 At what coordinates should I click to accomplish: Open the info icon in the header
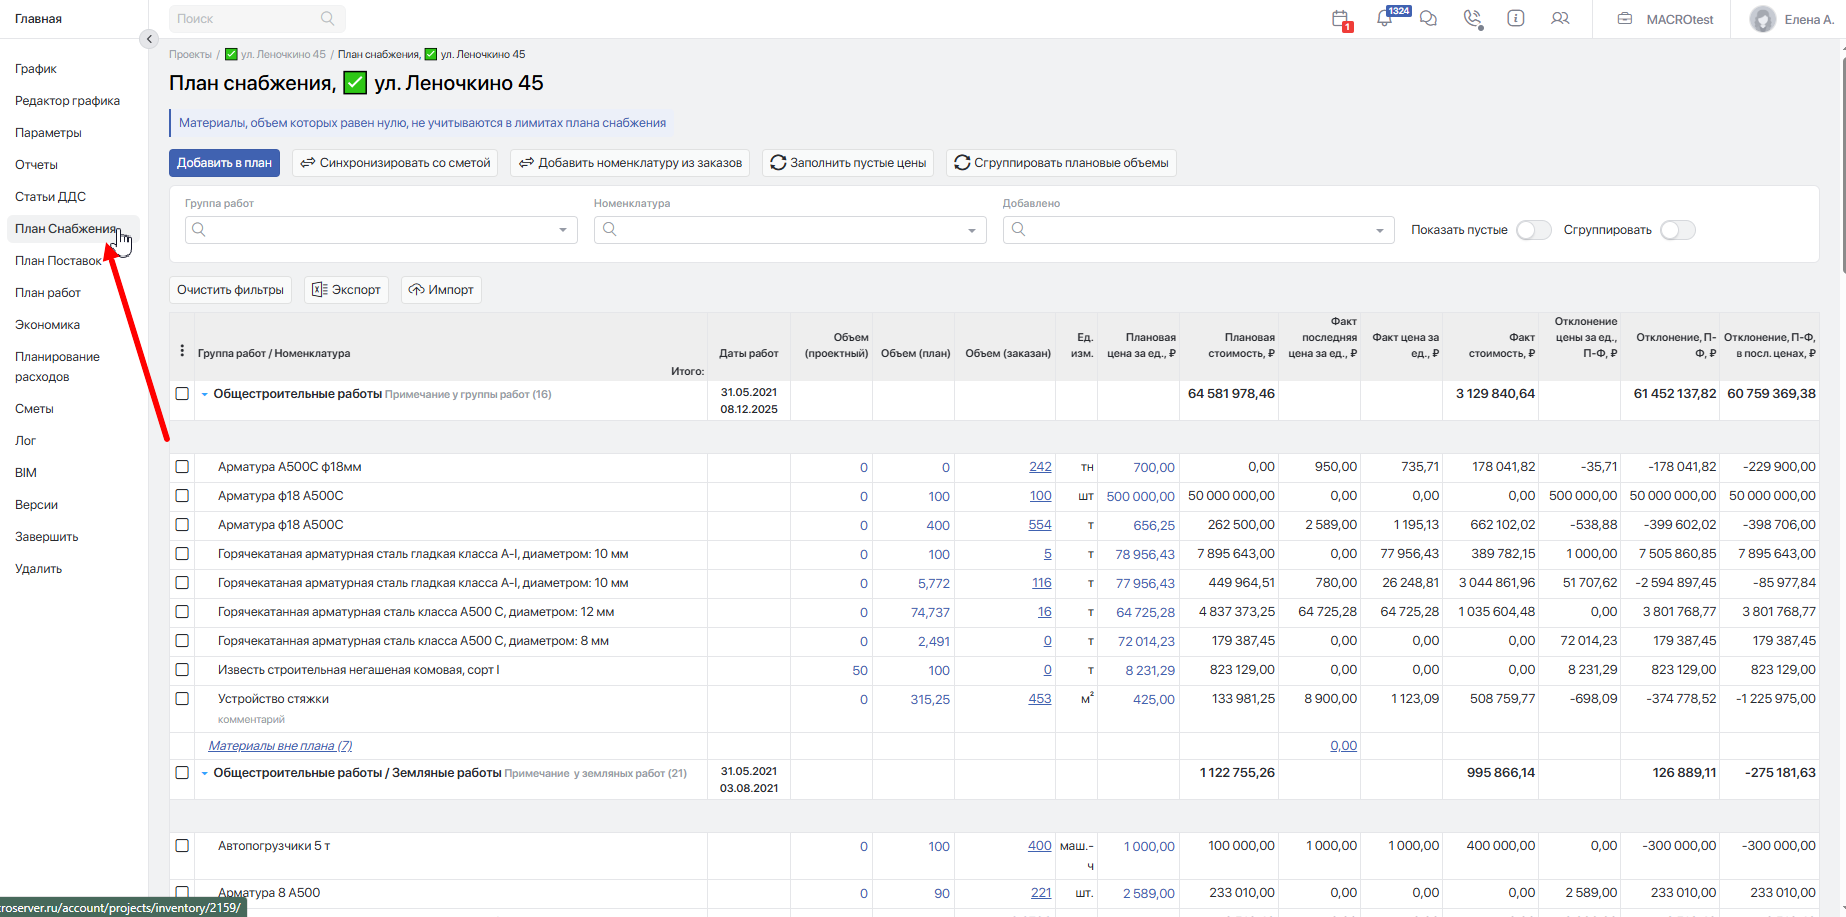pos(1516,19)
